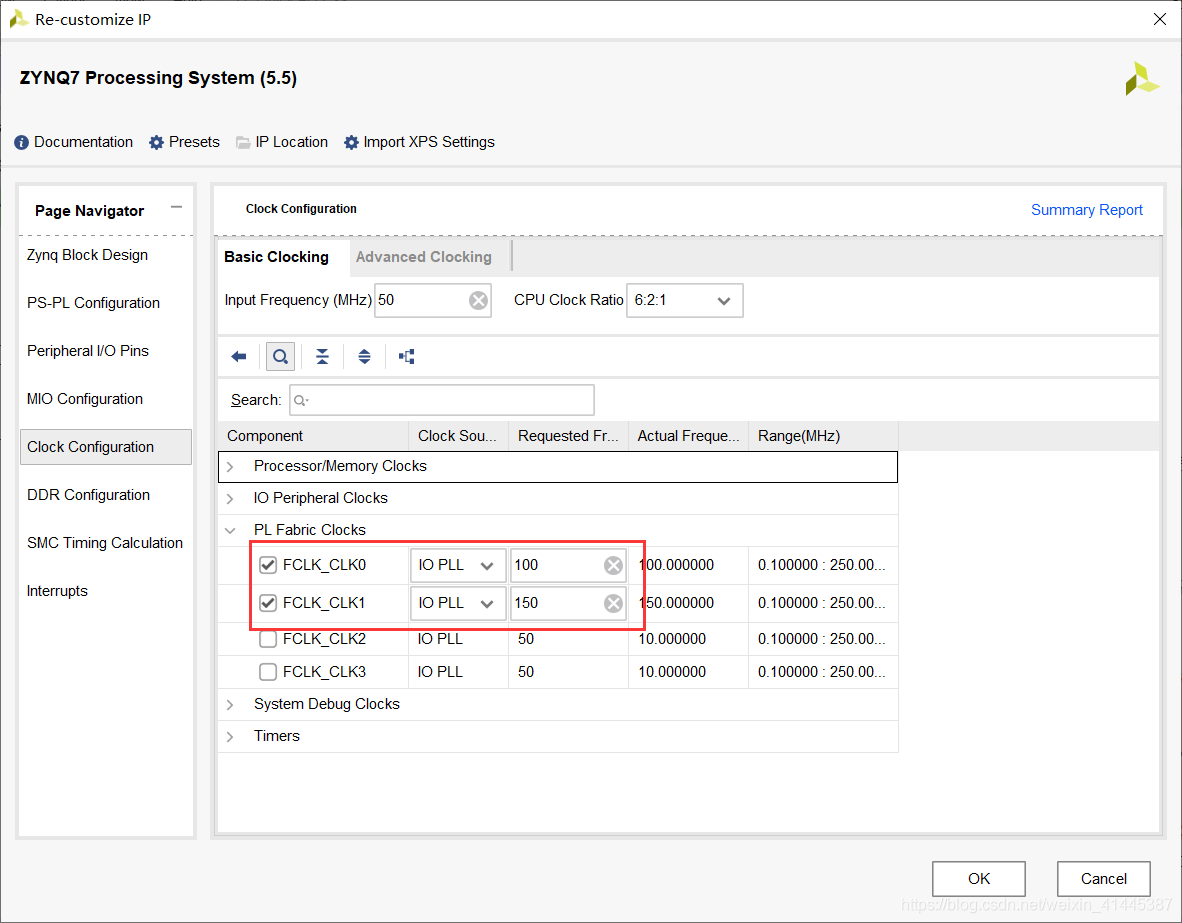Expand Processor/Memory Clocks group

[231, 467]
